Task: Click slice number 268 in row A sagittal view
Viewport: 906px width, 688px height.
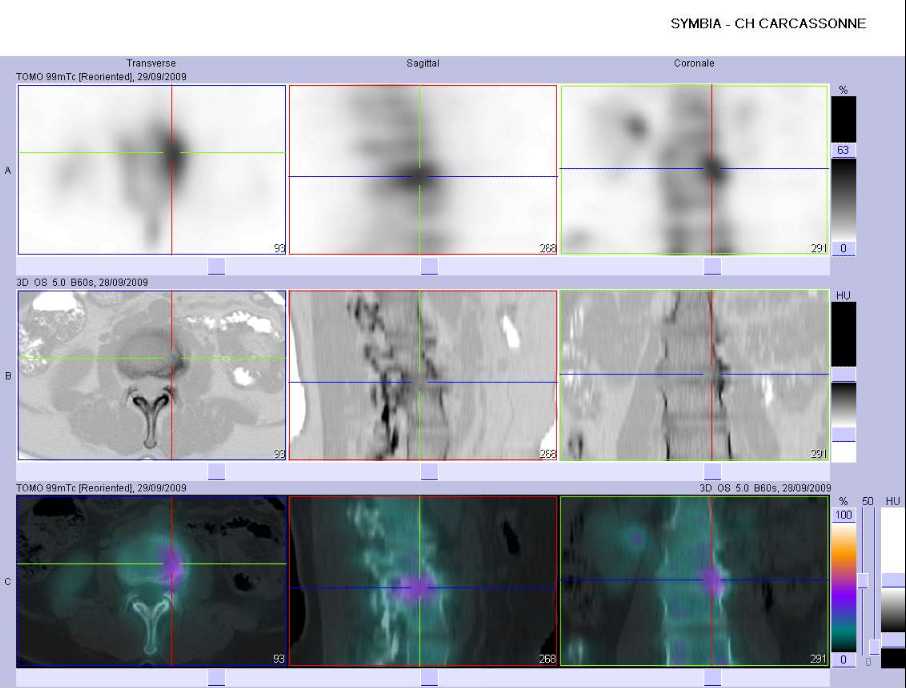Action: [x=547, y=248]
